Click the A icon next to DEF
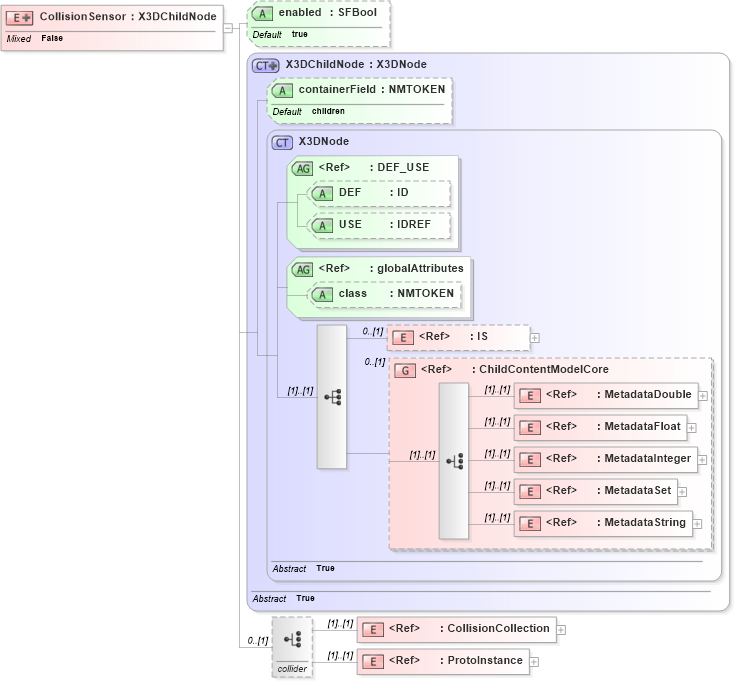The image size is (734, 681). 322,194
